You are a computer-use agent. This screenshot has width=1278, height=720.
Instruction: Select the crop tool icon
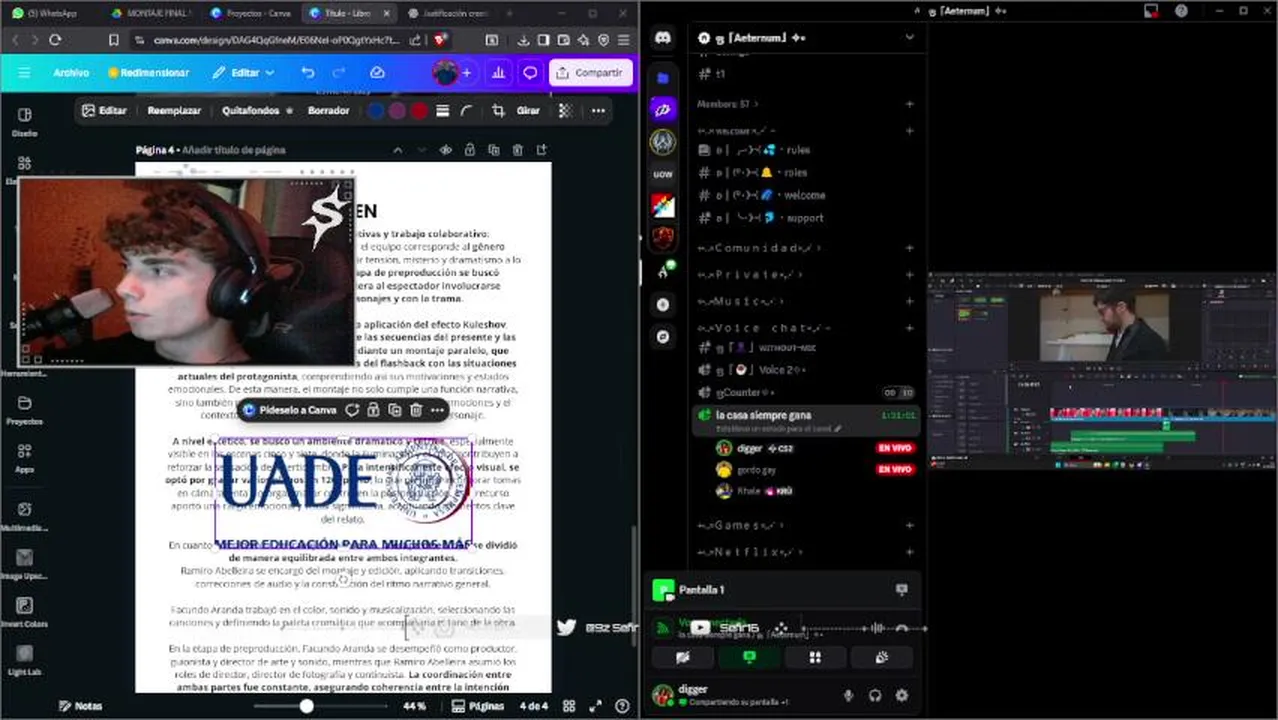click(497, 111)
